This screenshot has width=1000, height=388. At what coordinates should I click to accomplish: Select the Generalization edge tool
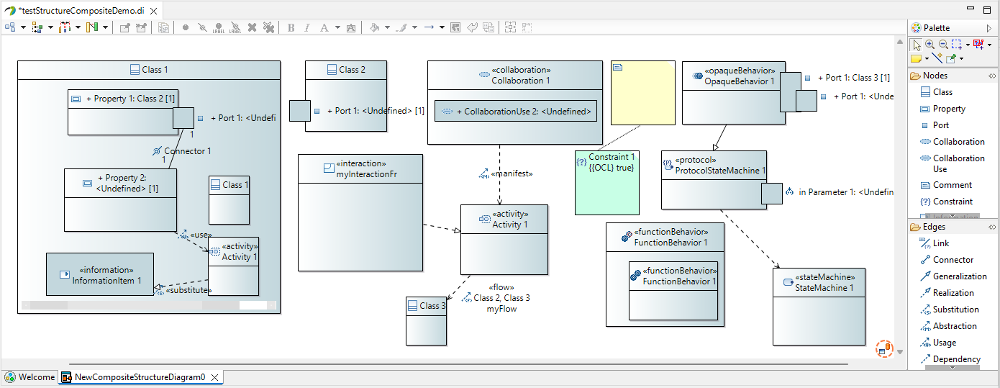click(953, 276)
